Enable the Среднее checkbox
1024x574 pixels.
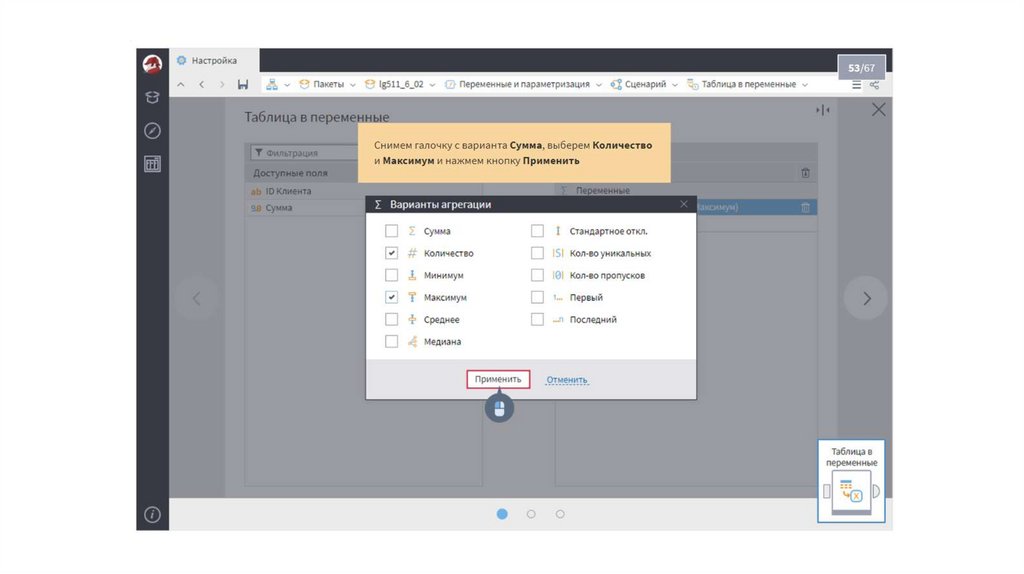point(391,319)
